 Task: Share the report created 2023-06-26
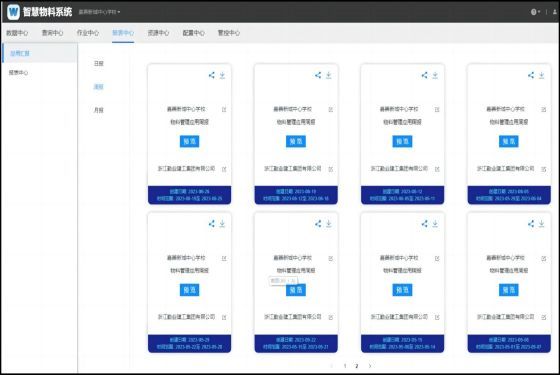(212, 75)
